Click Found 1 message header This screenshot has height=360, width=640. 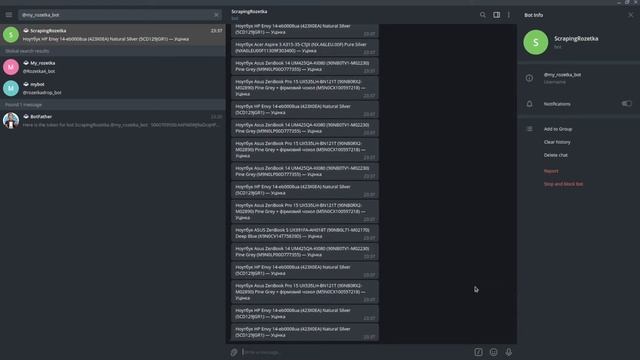pyautogui.click(x=23, y=104)
